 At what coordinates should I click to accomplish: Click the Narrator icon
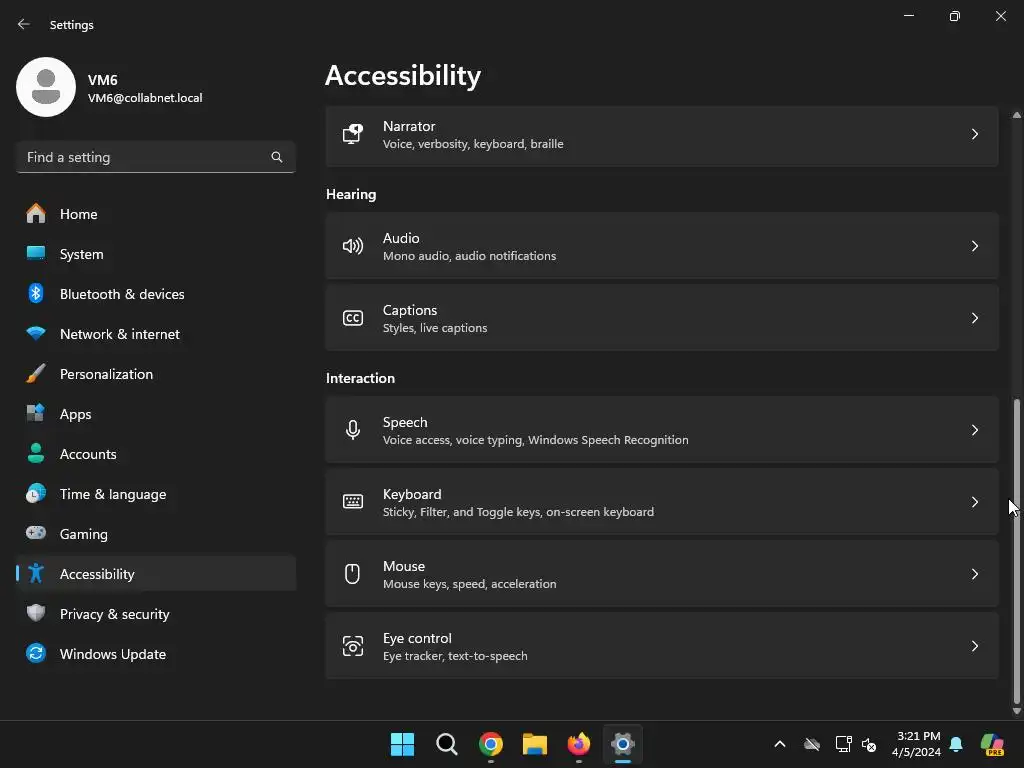[x=353, y=135]
